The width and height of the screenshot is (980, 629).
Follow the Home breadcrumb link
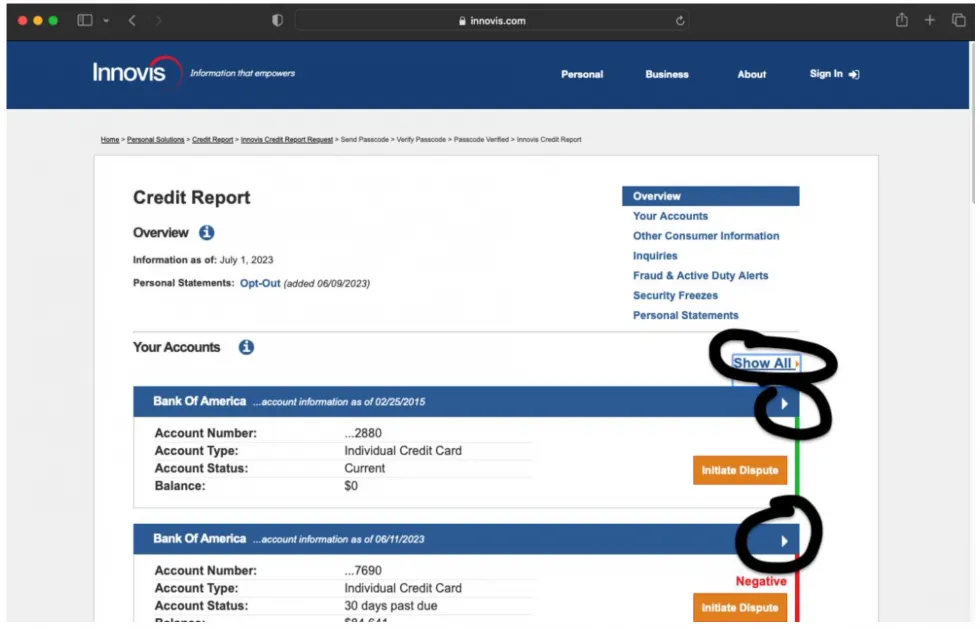[110, 139]
